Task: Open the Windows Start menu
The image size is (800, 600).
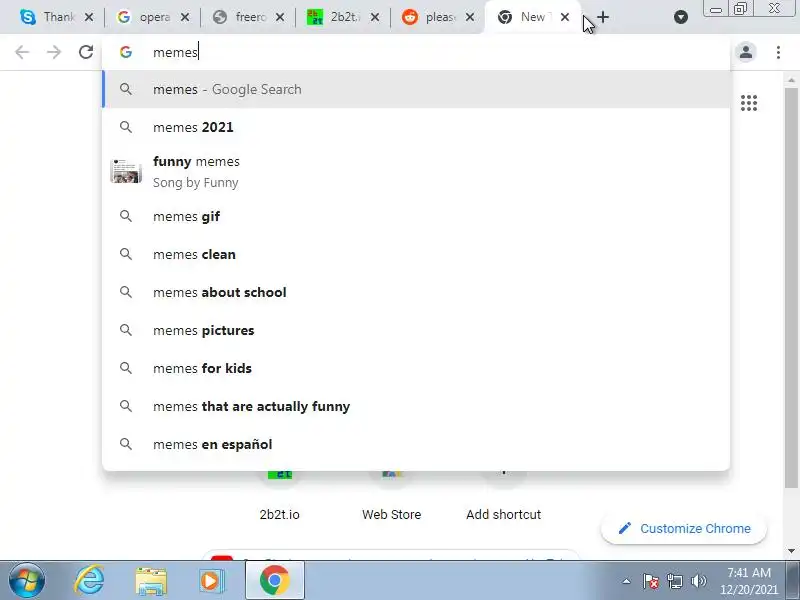Action: click(27, 580)
